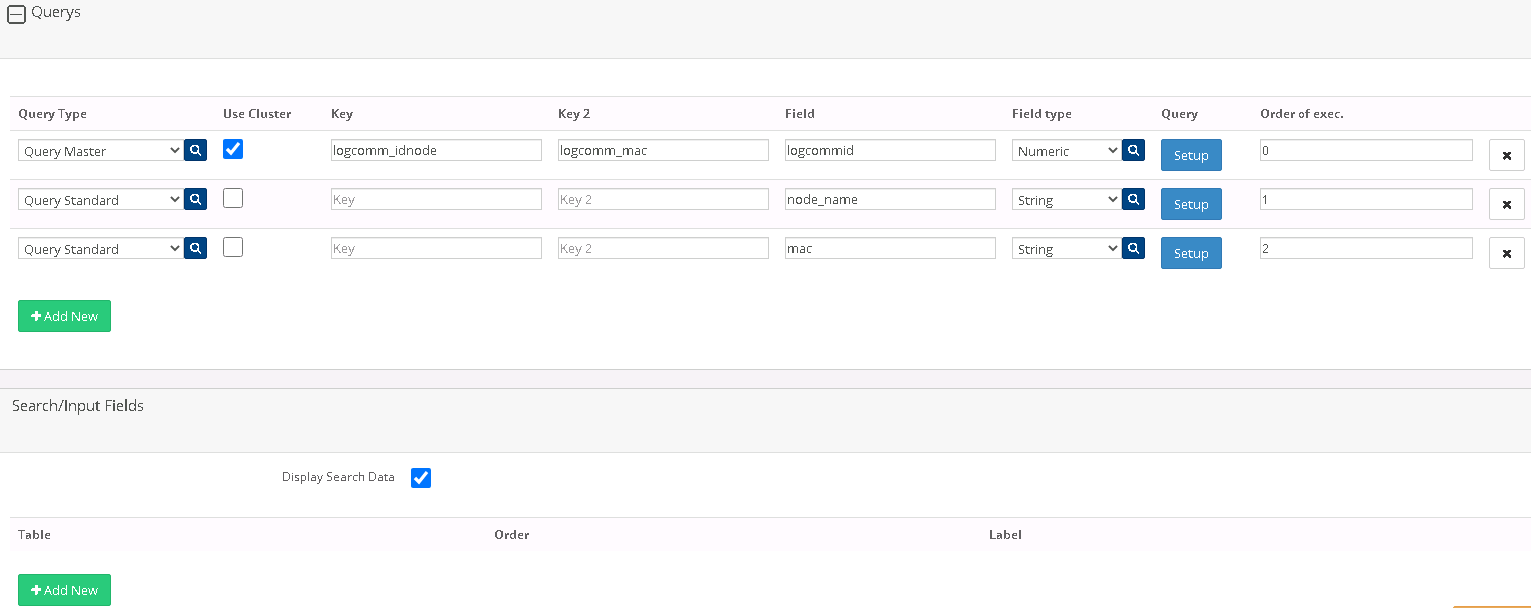Click search icon beside node_name String type
Viewport: 1531px width, 608px height.
(x=1133, y=199)
